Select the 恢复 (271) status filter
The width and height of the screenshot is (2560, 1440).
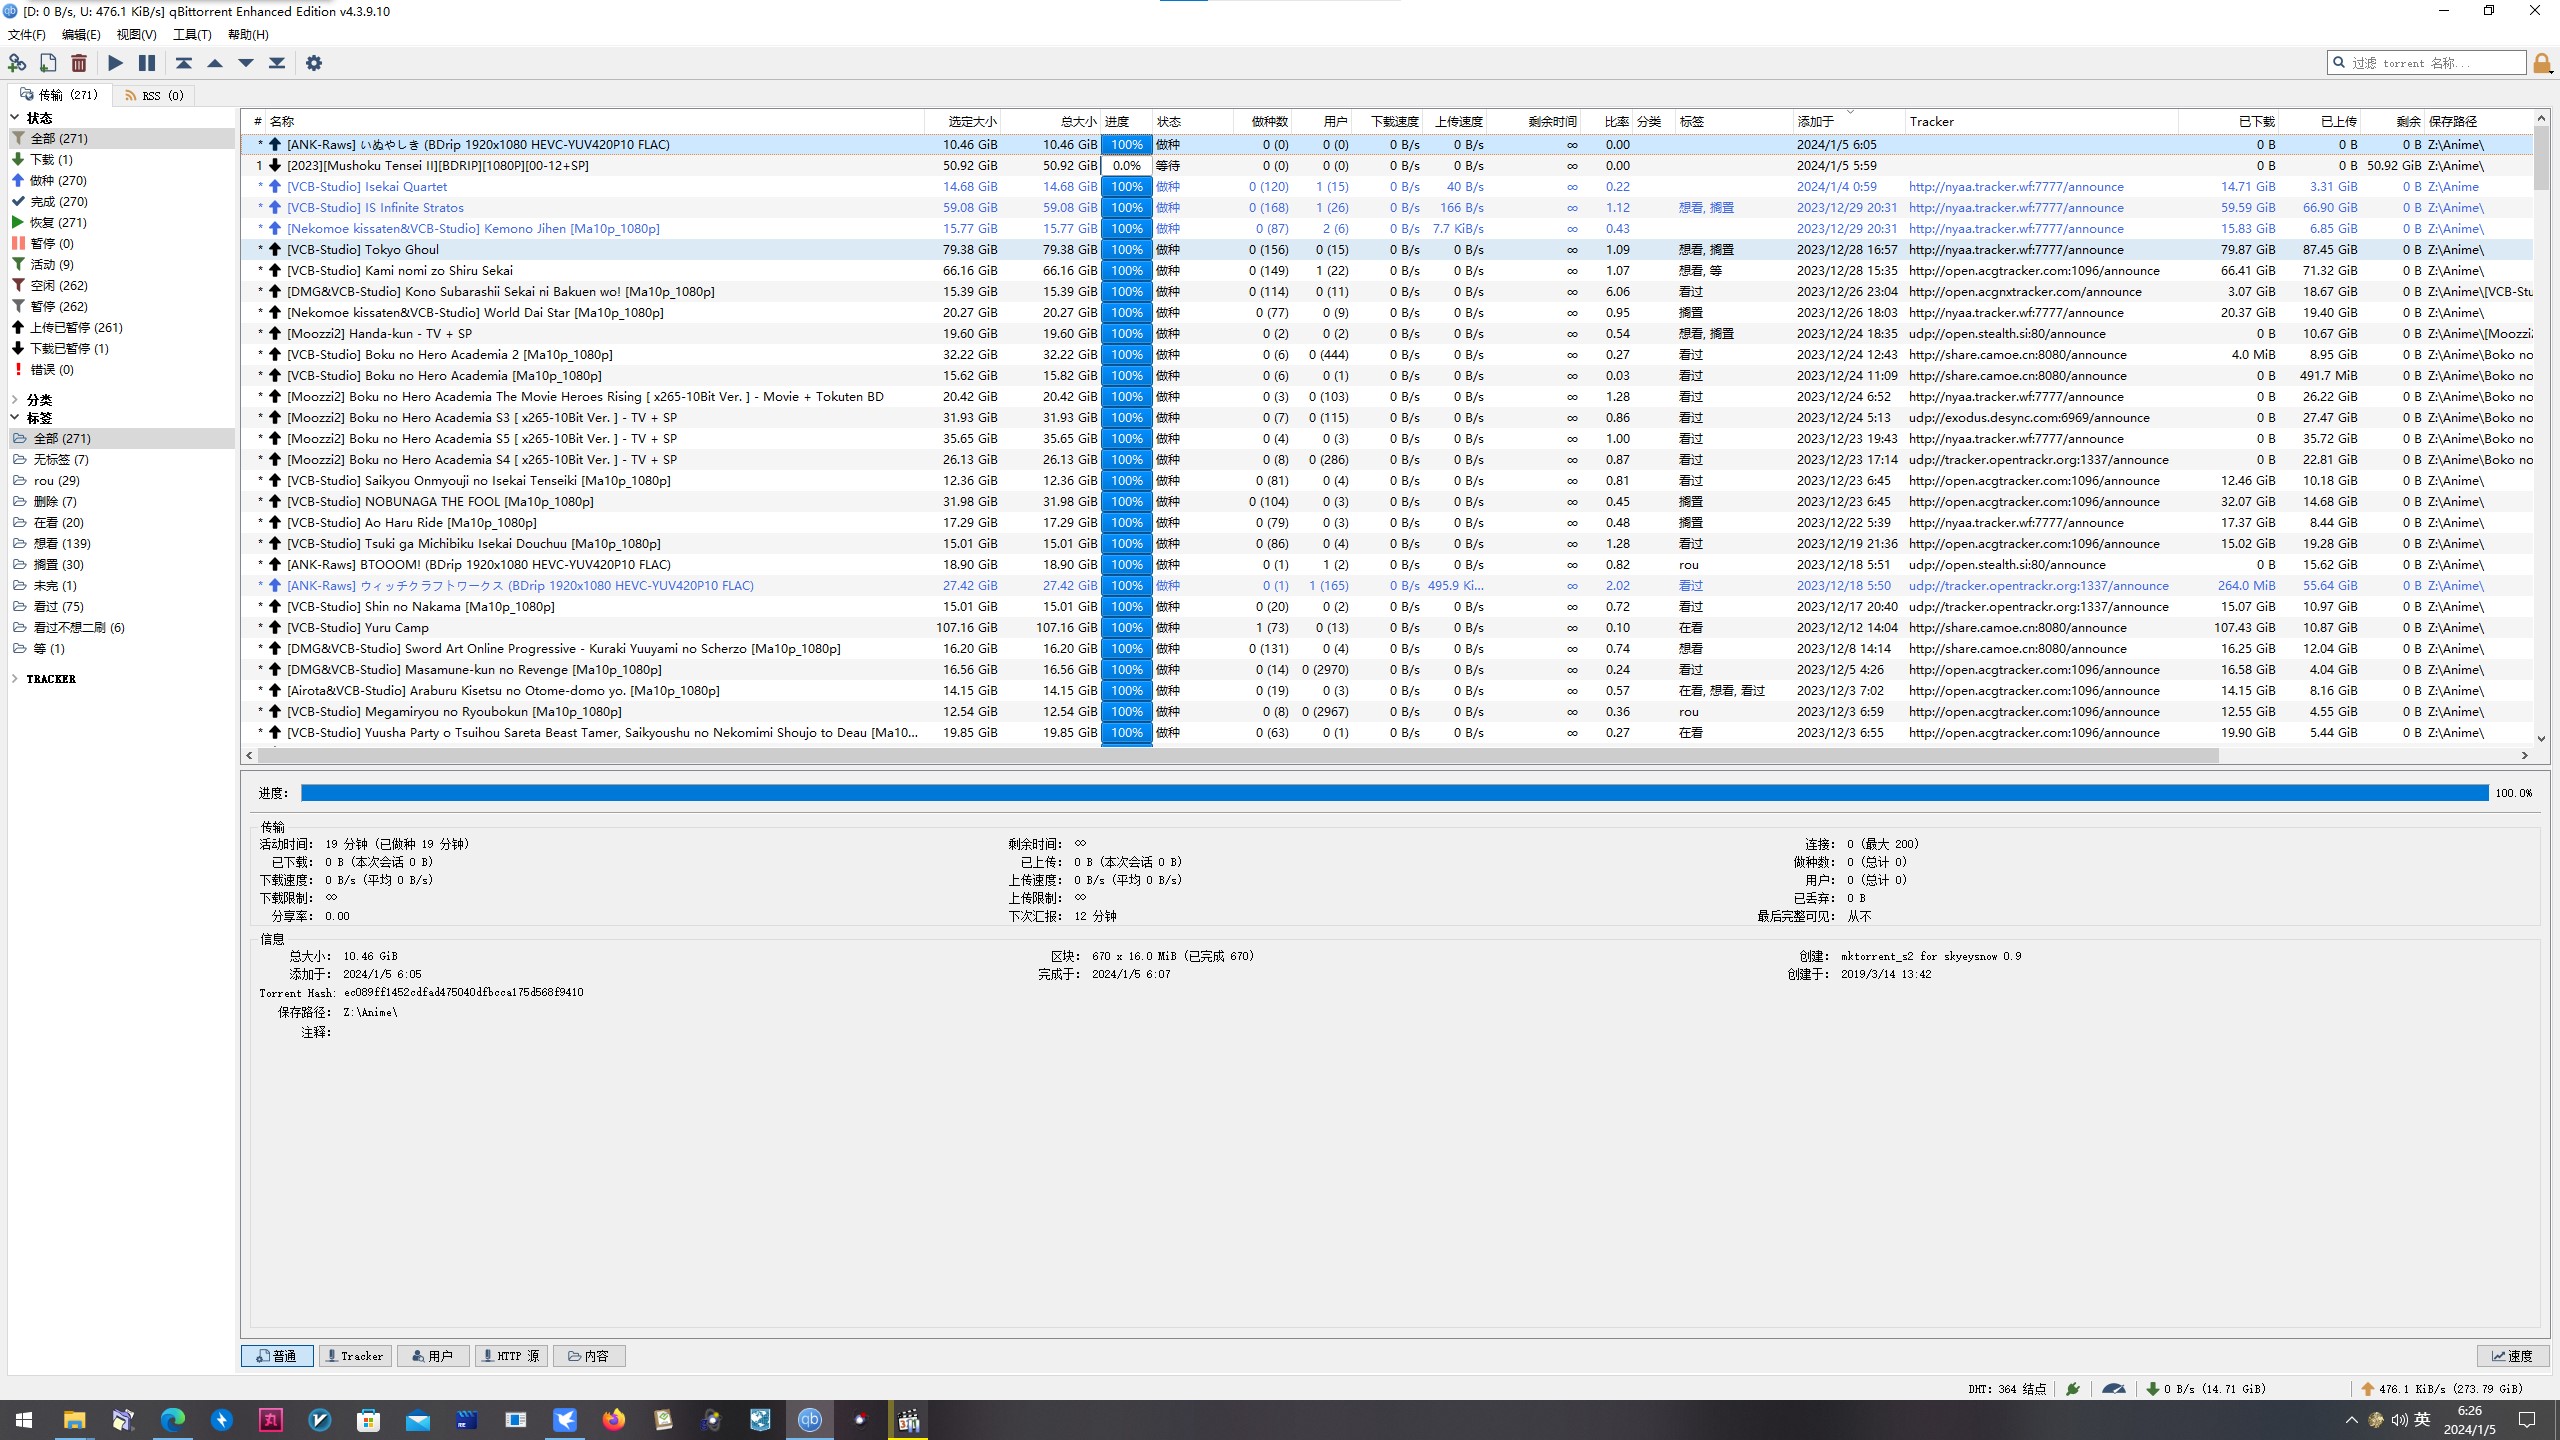122,222
